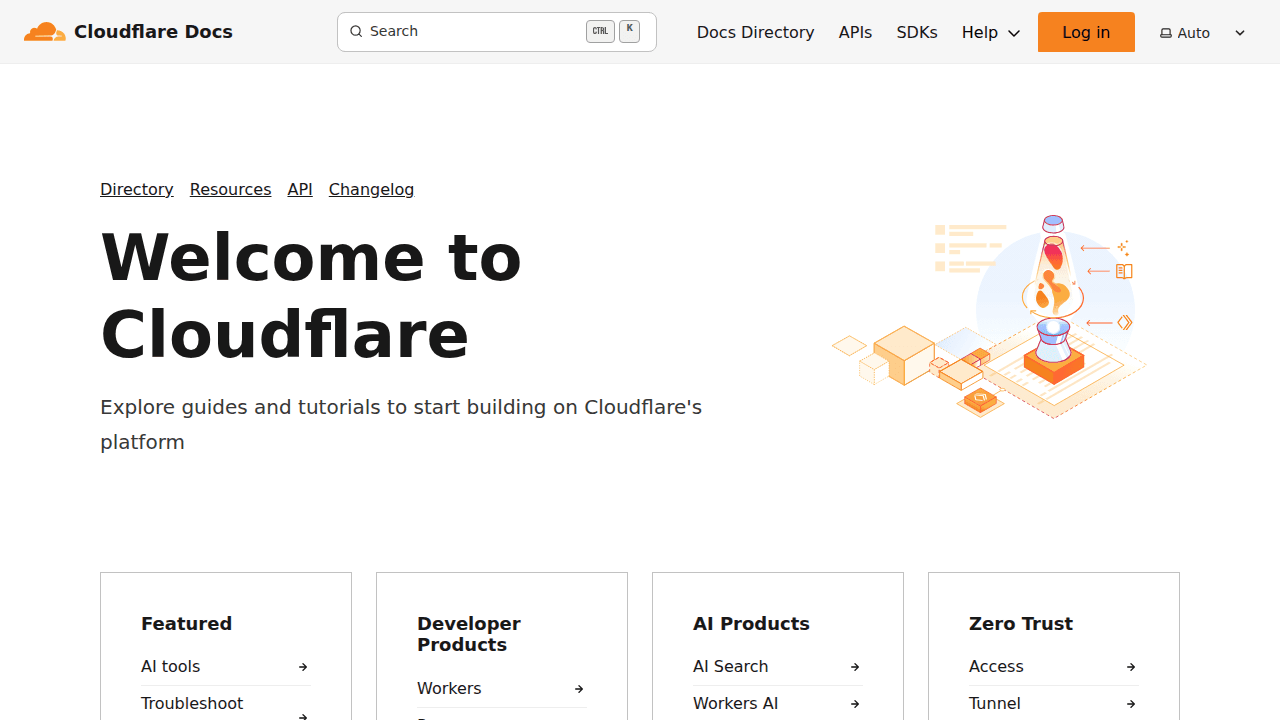
Task: Open the Changelog link
Action: pos(371,189)
